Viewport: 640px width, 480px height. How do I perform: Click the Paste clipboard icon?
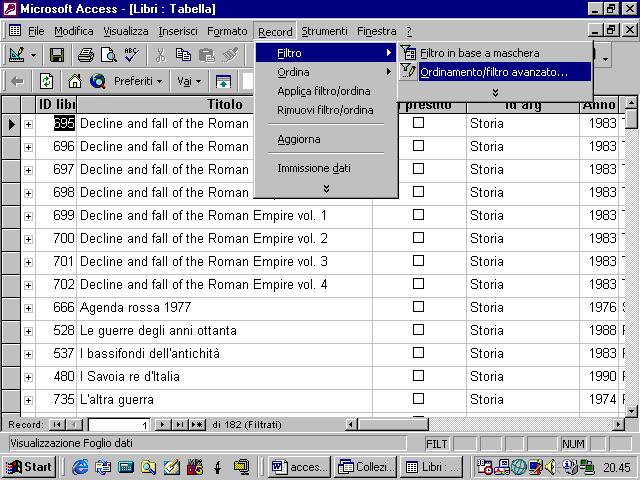click(x=207, y=55)
